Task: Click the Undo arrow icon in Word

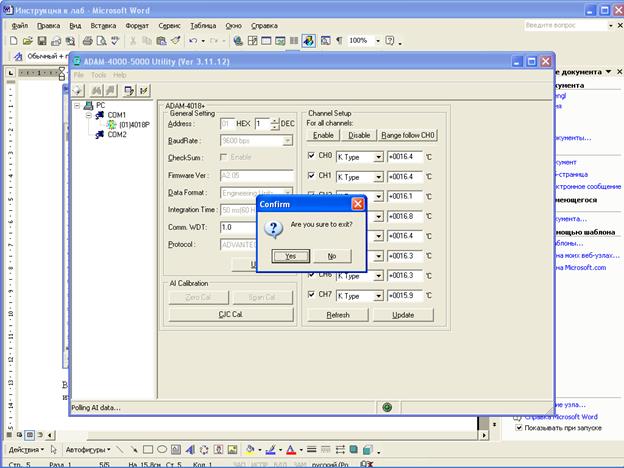Action: tap(191, 41)
